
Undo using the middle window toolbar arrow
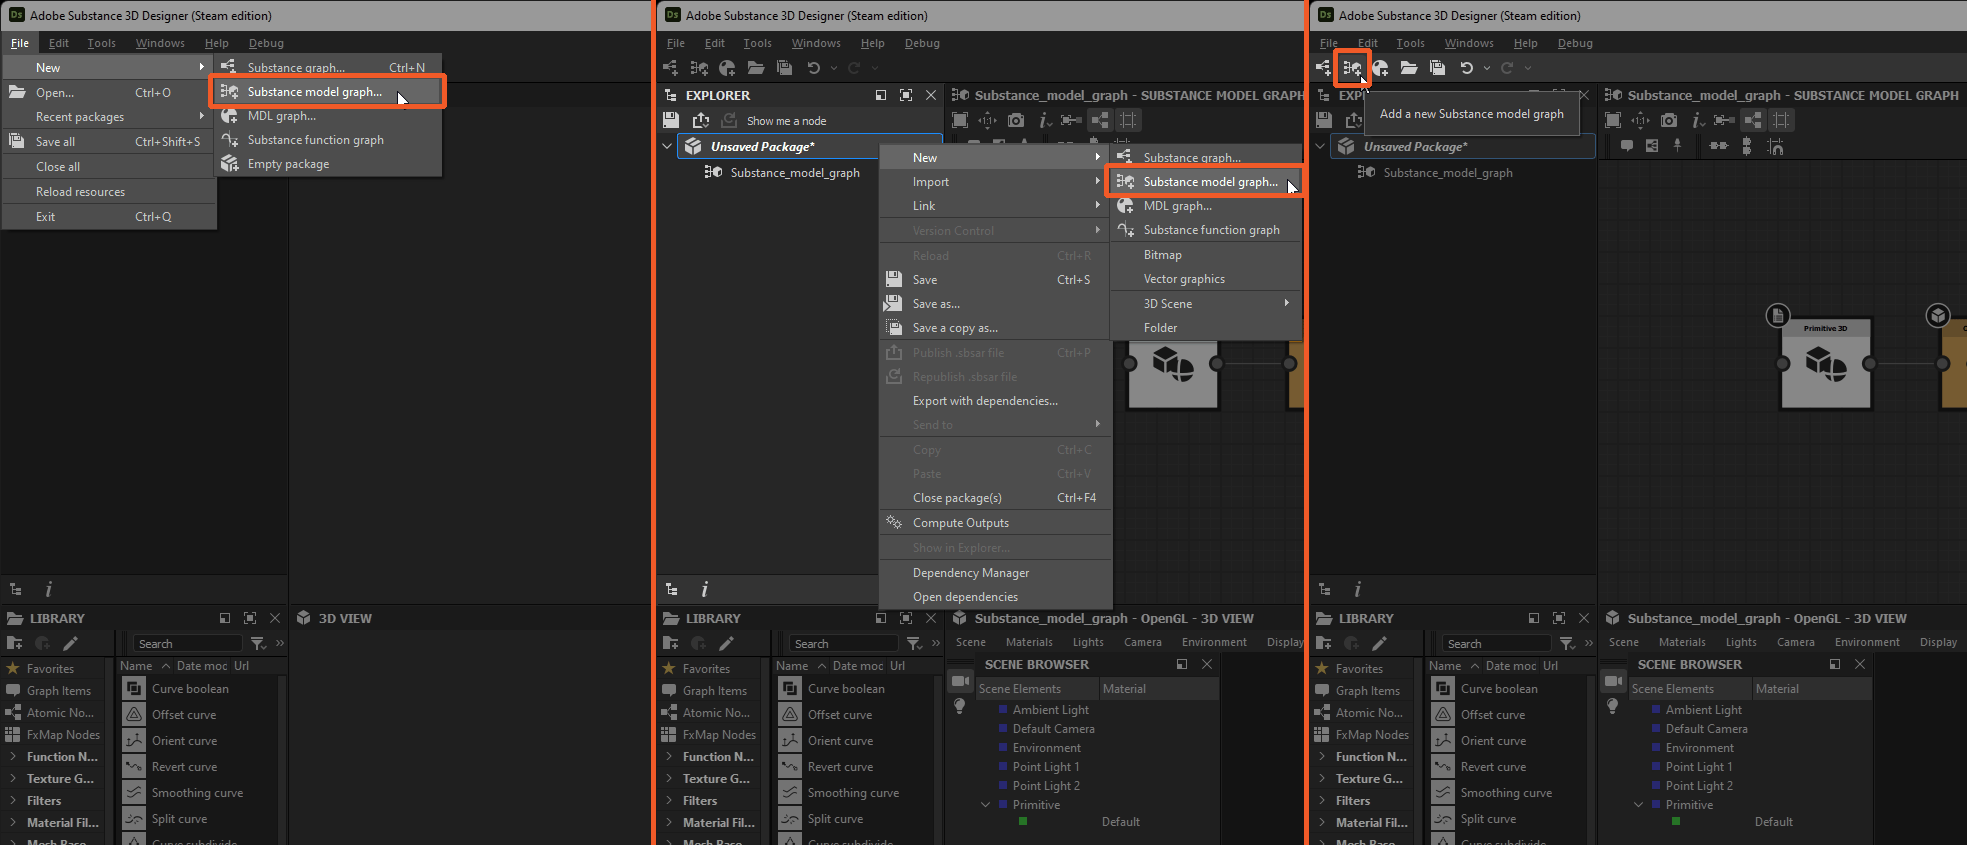[x=813, y=68]
